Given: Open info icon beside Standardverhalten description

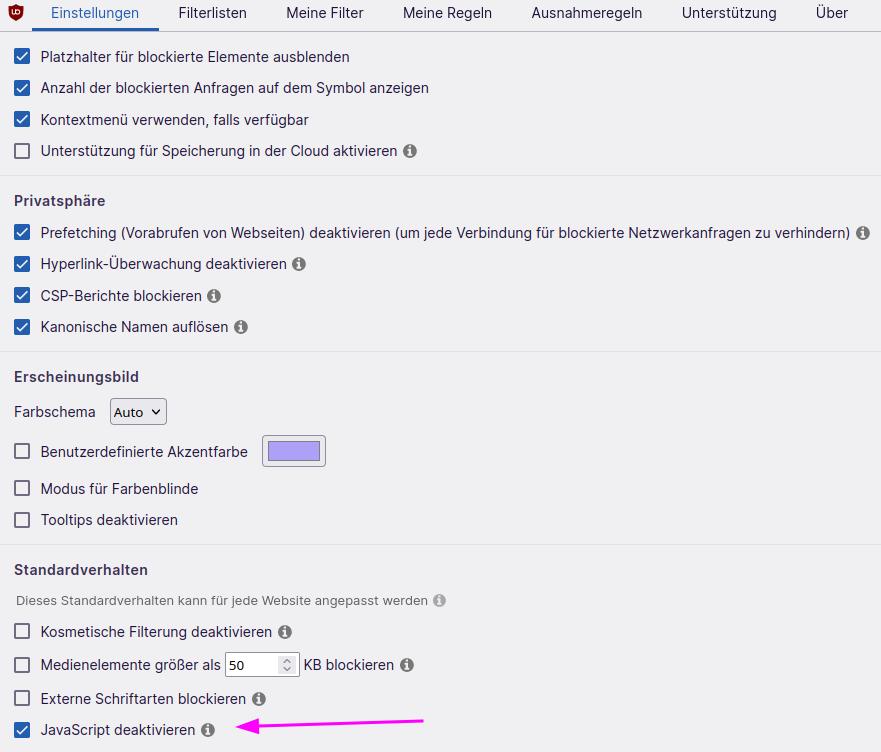Looking at the screenshot, I should (439, 601).
